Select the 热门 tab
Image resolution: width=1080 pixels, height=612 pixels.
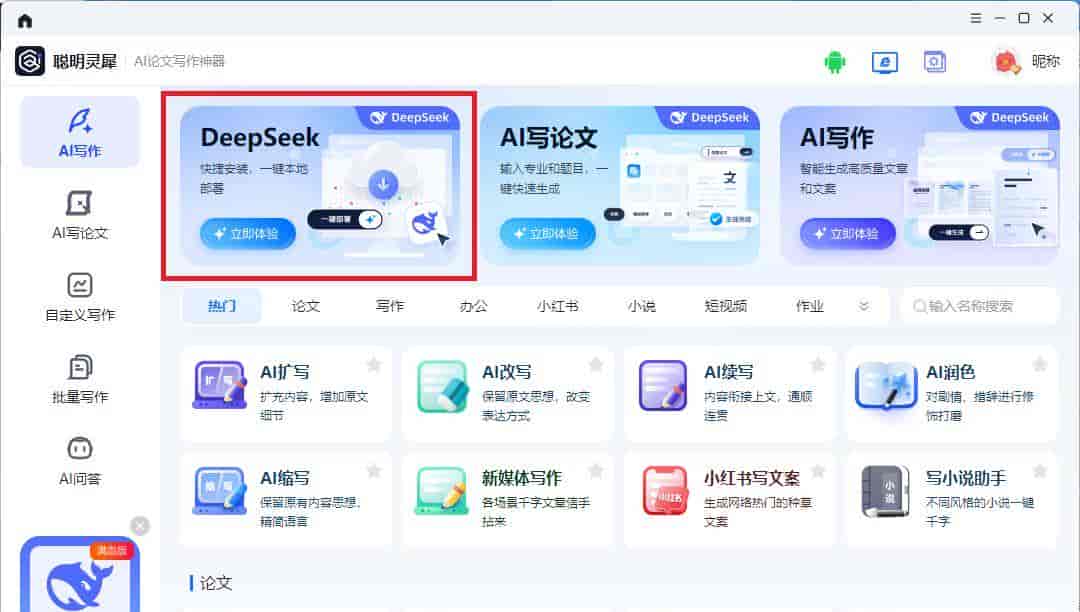222,306
